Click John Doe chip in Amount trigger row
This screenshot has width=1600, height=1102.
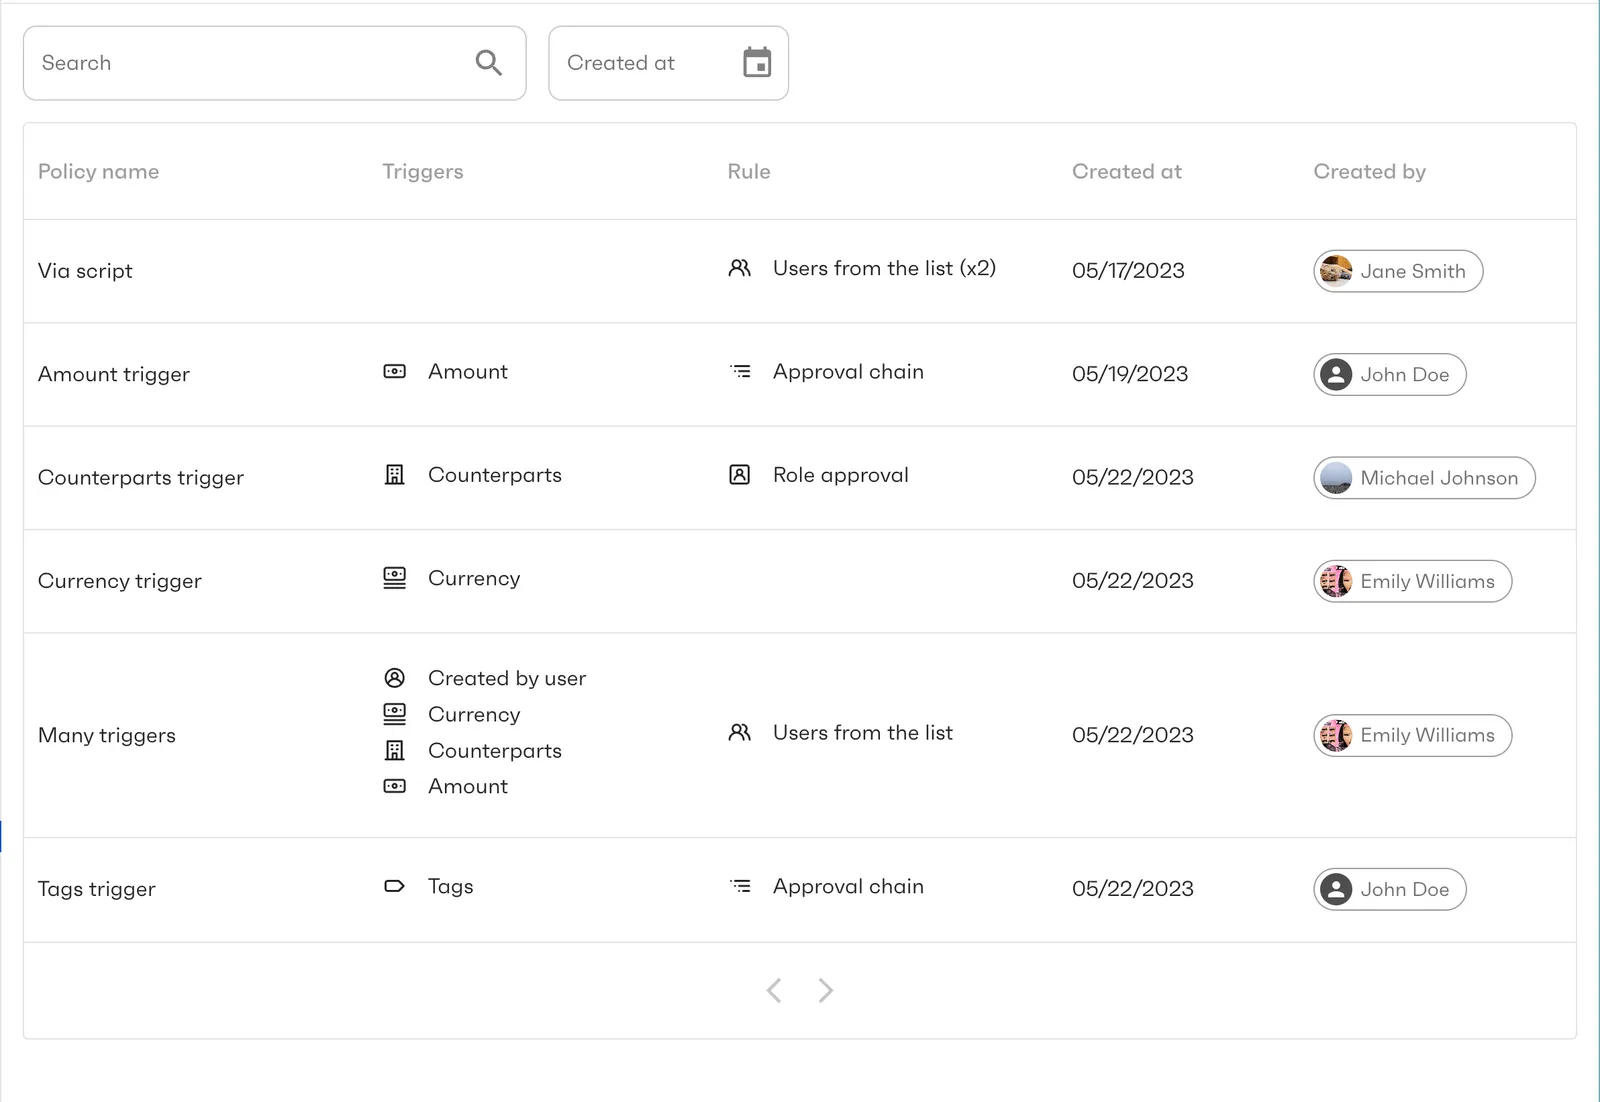click(x=1390, y=374)
